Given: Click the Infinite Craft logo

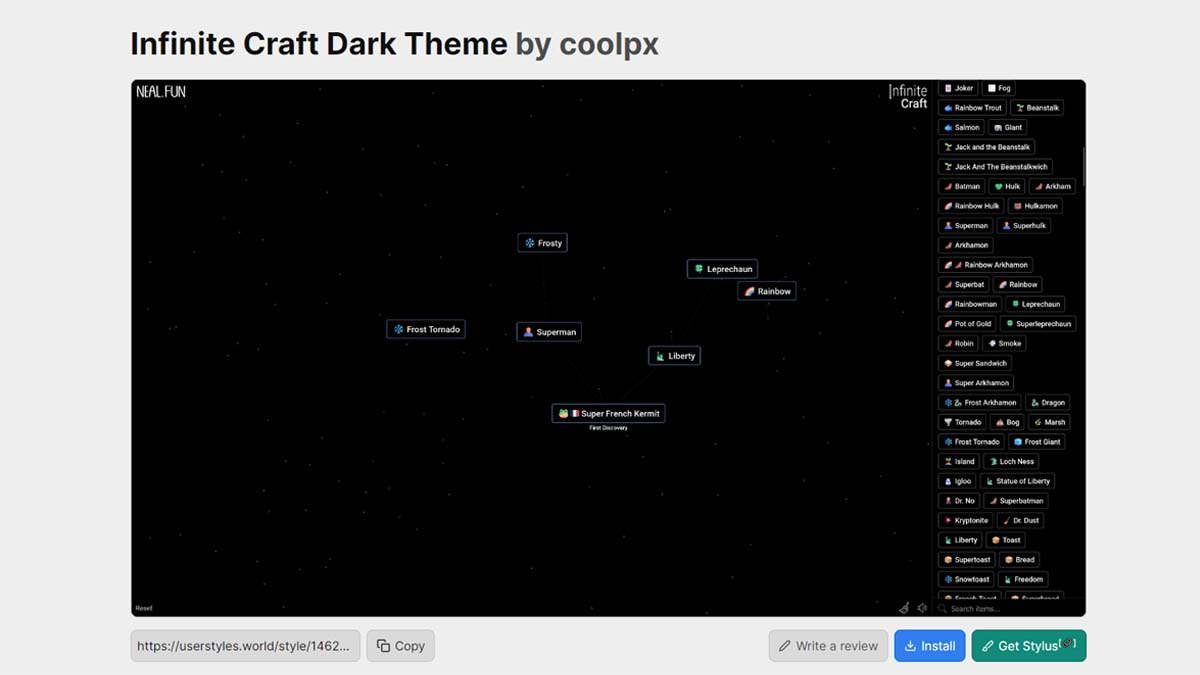Looking at the screenshot, I should (x=909, y=97).
